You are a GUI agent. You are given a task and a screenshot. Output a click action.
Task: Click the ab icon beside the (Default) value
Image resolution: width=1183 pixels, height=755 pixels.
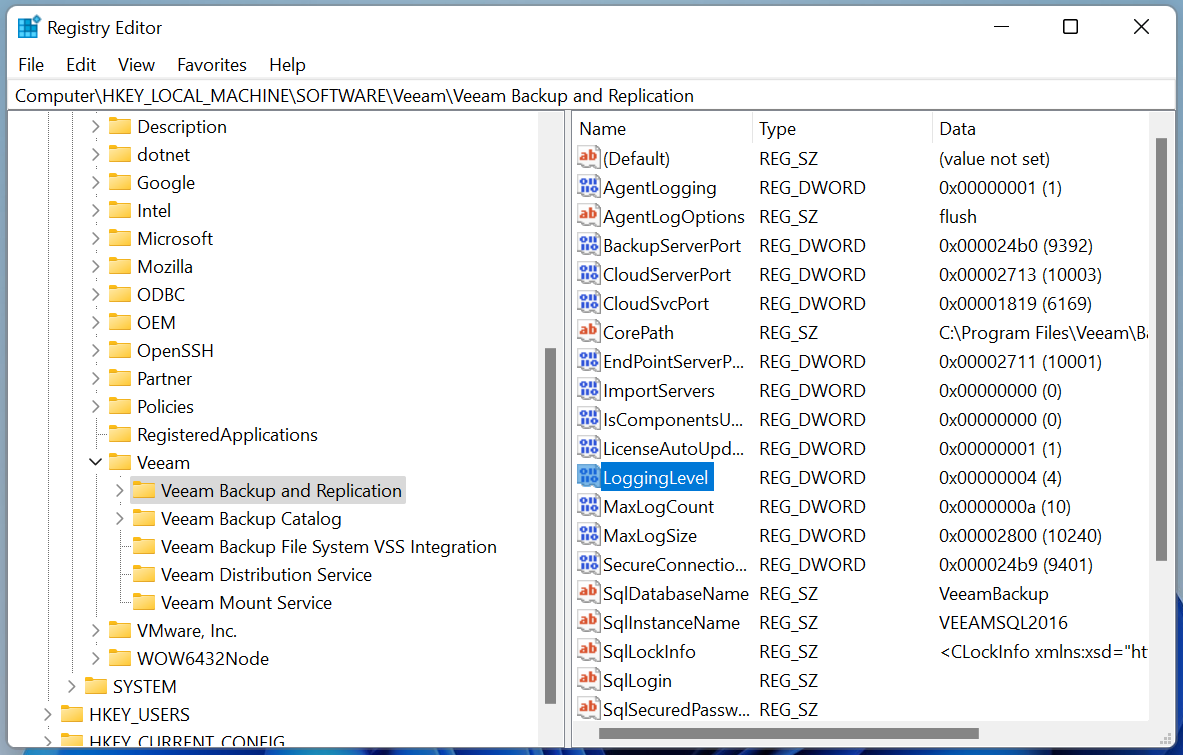click(x=588, y=158)
